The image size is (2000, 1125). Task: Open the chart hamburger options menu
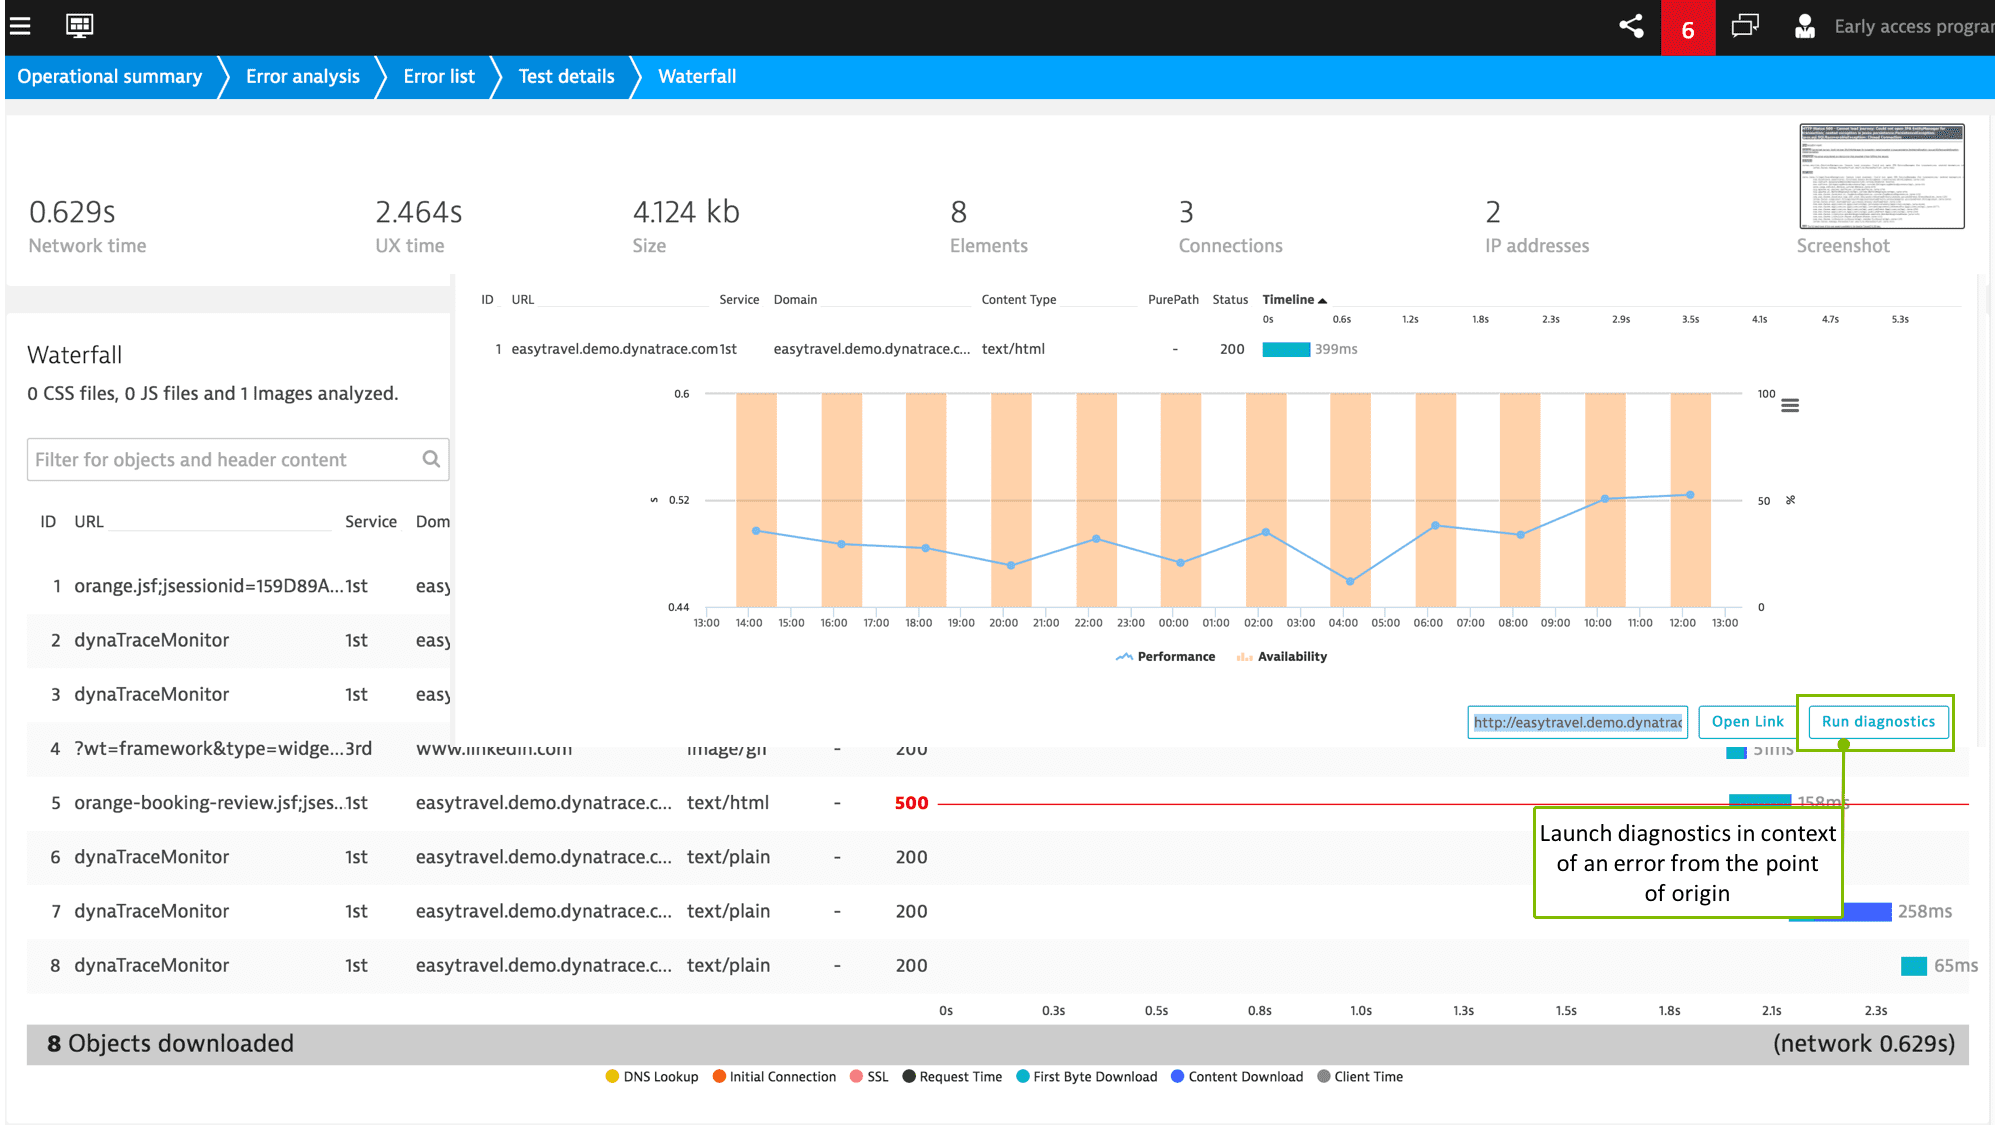[1790, 406]
